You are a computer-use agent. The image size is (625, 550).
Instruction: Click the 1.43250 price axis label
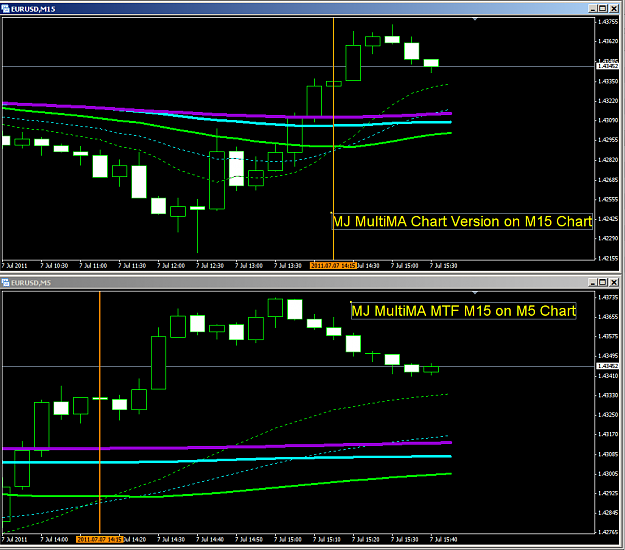point(608,414)
